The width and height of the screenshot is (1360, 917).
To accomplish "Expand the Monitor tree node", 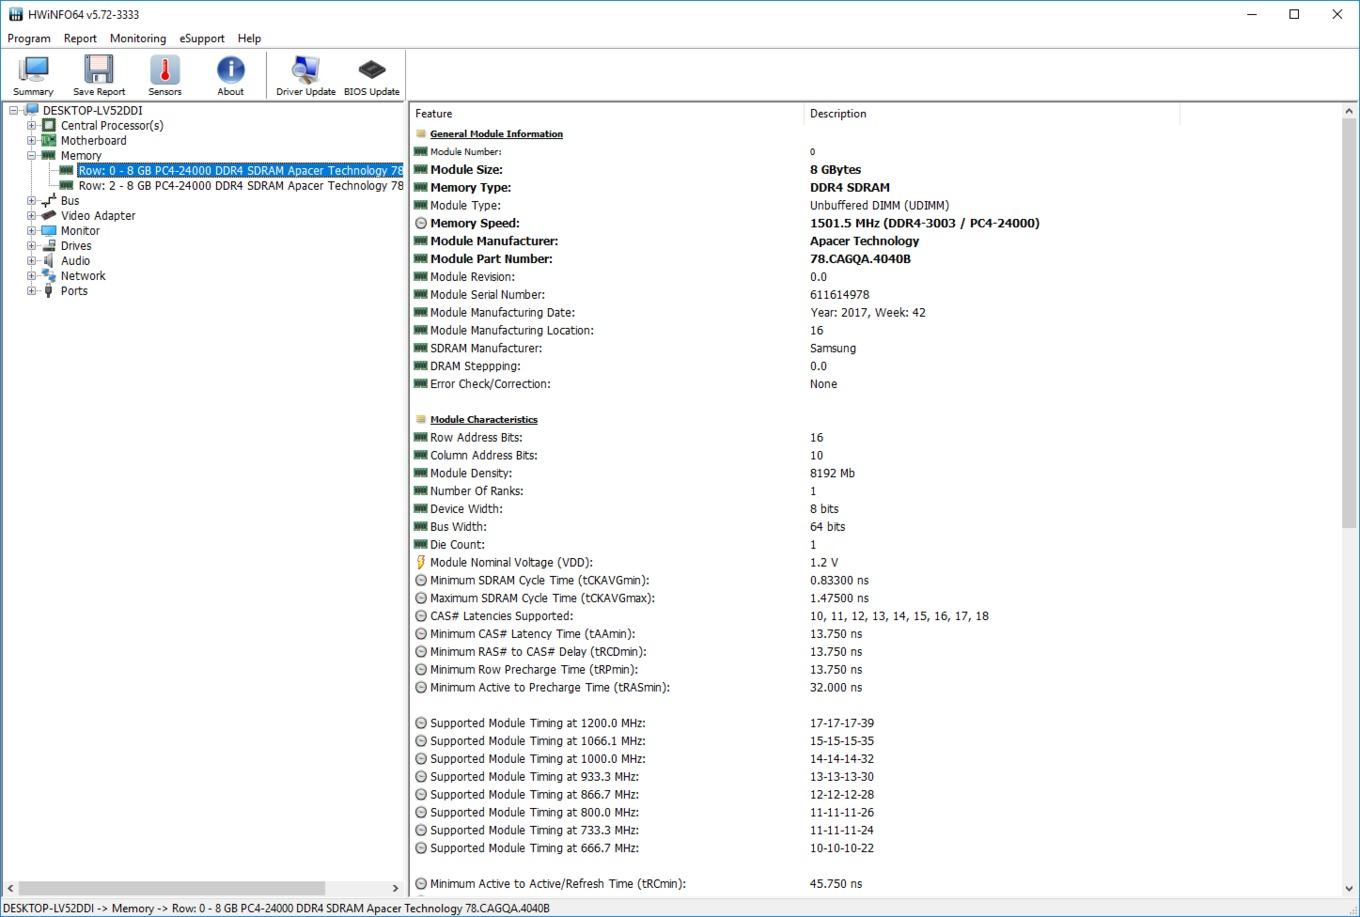I will tap(32, 231).
